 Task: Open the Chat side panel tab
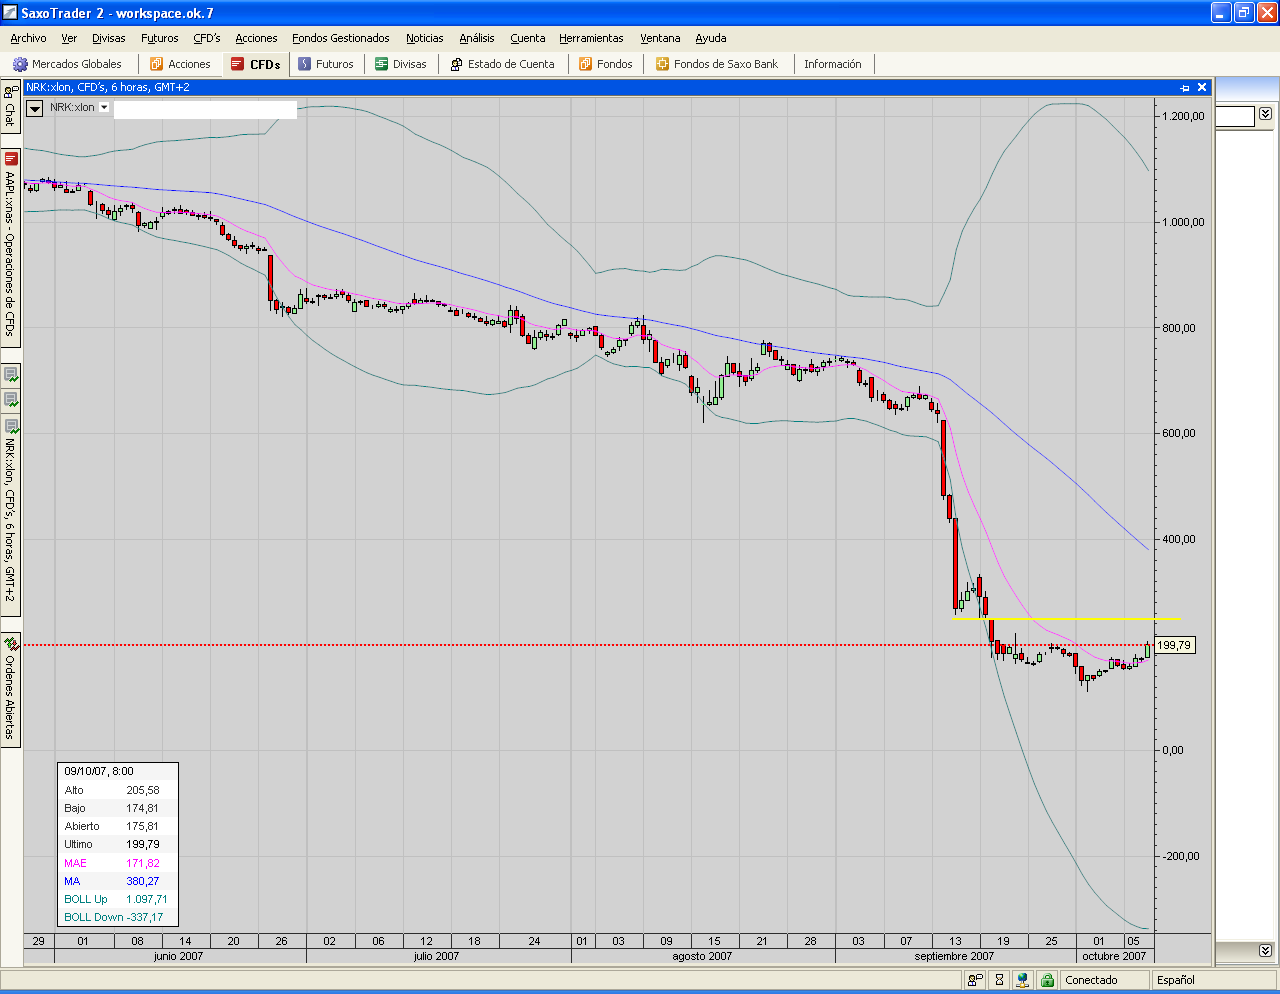[10, 107]
